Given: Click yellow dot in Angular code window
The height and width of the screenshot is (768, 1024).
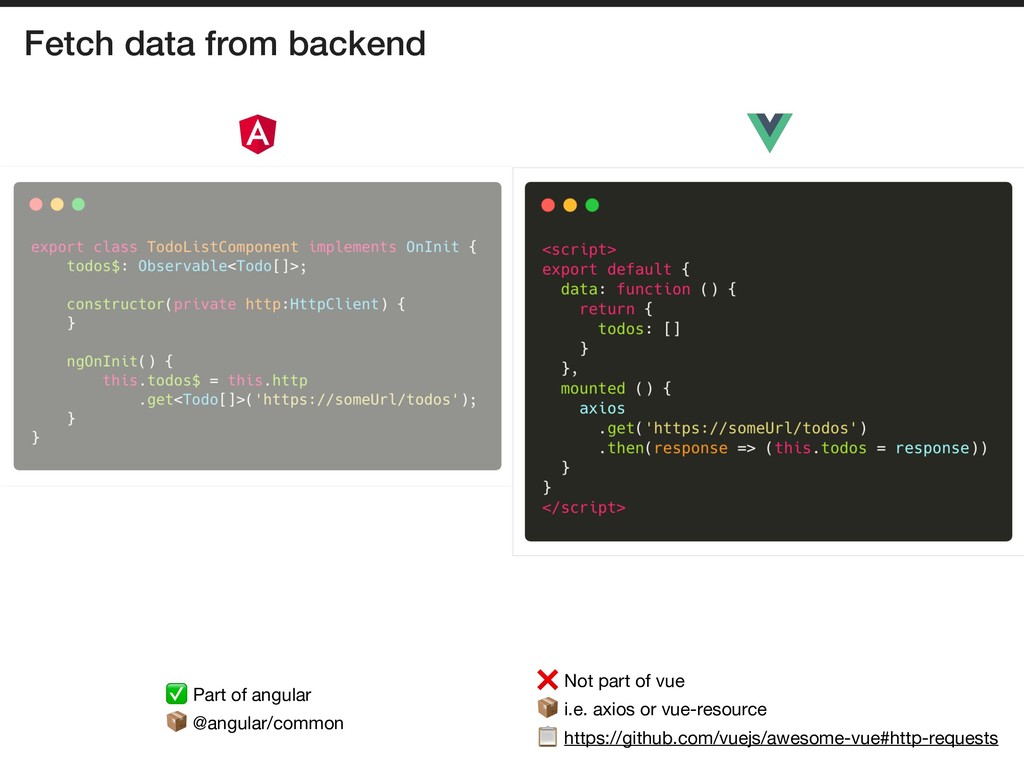Looking at the screenshot, I should tap(57, 204).
